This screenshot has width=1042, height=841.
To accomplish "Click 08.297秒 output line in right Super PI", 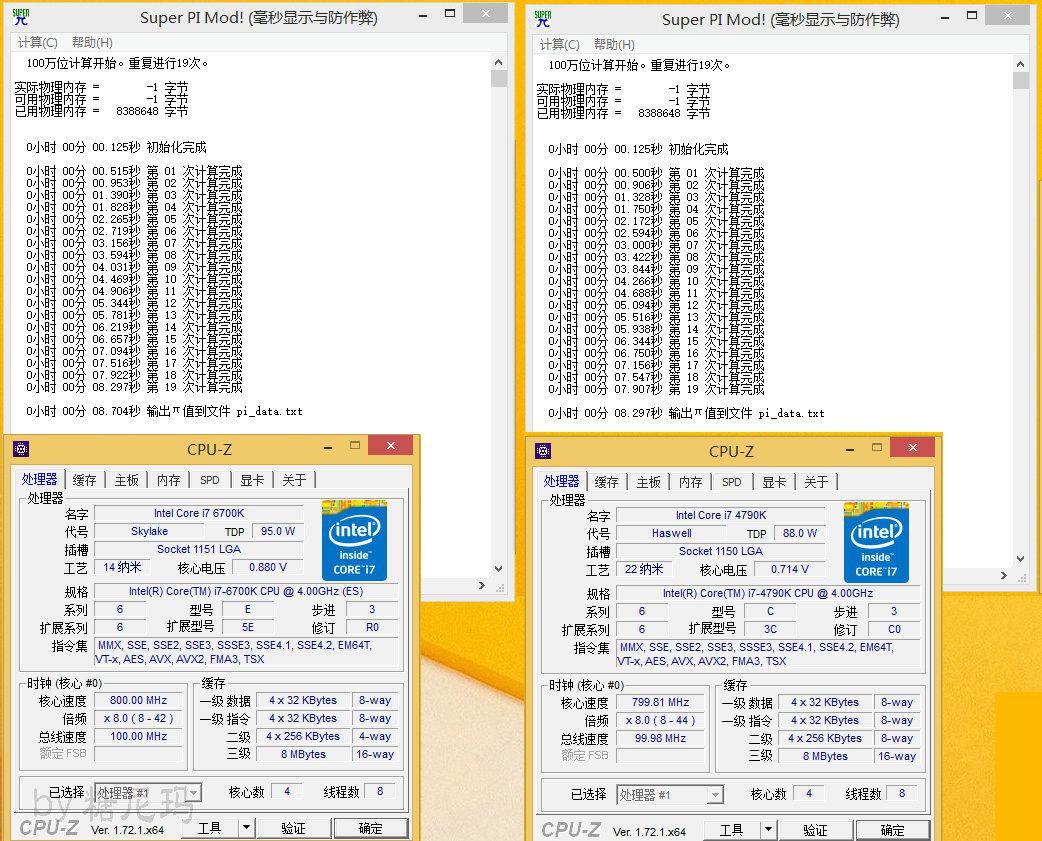I will 686,413.
